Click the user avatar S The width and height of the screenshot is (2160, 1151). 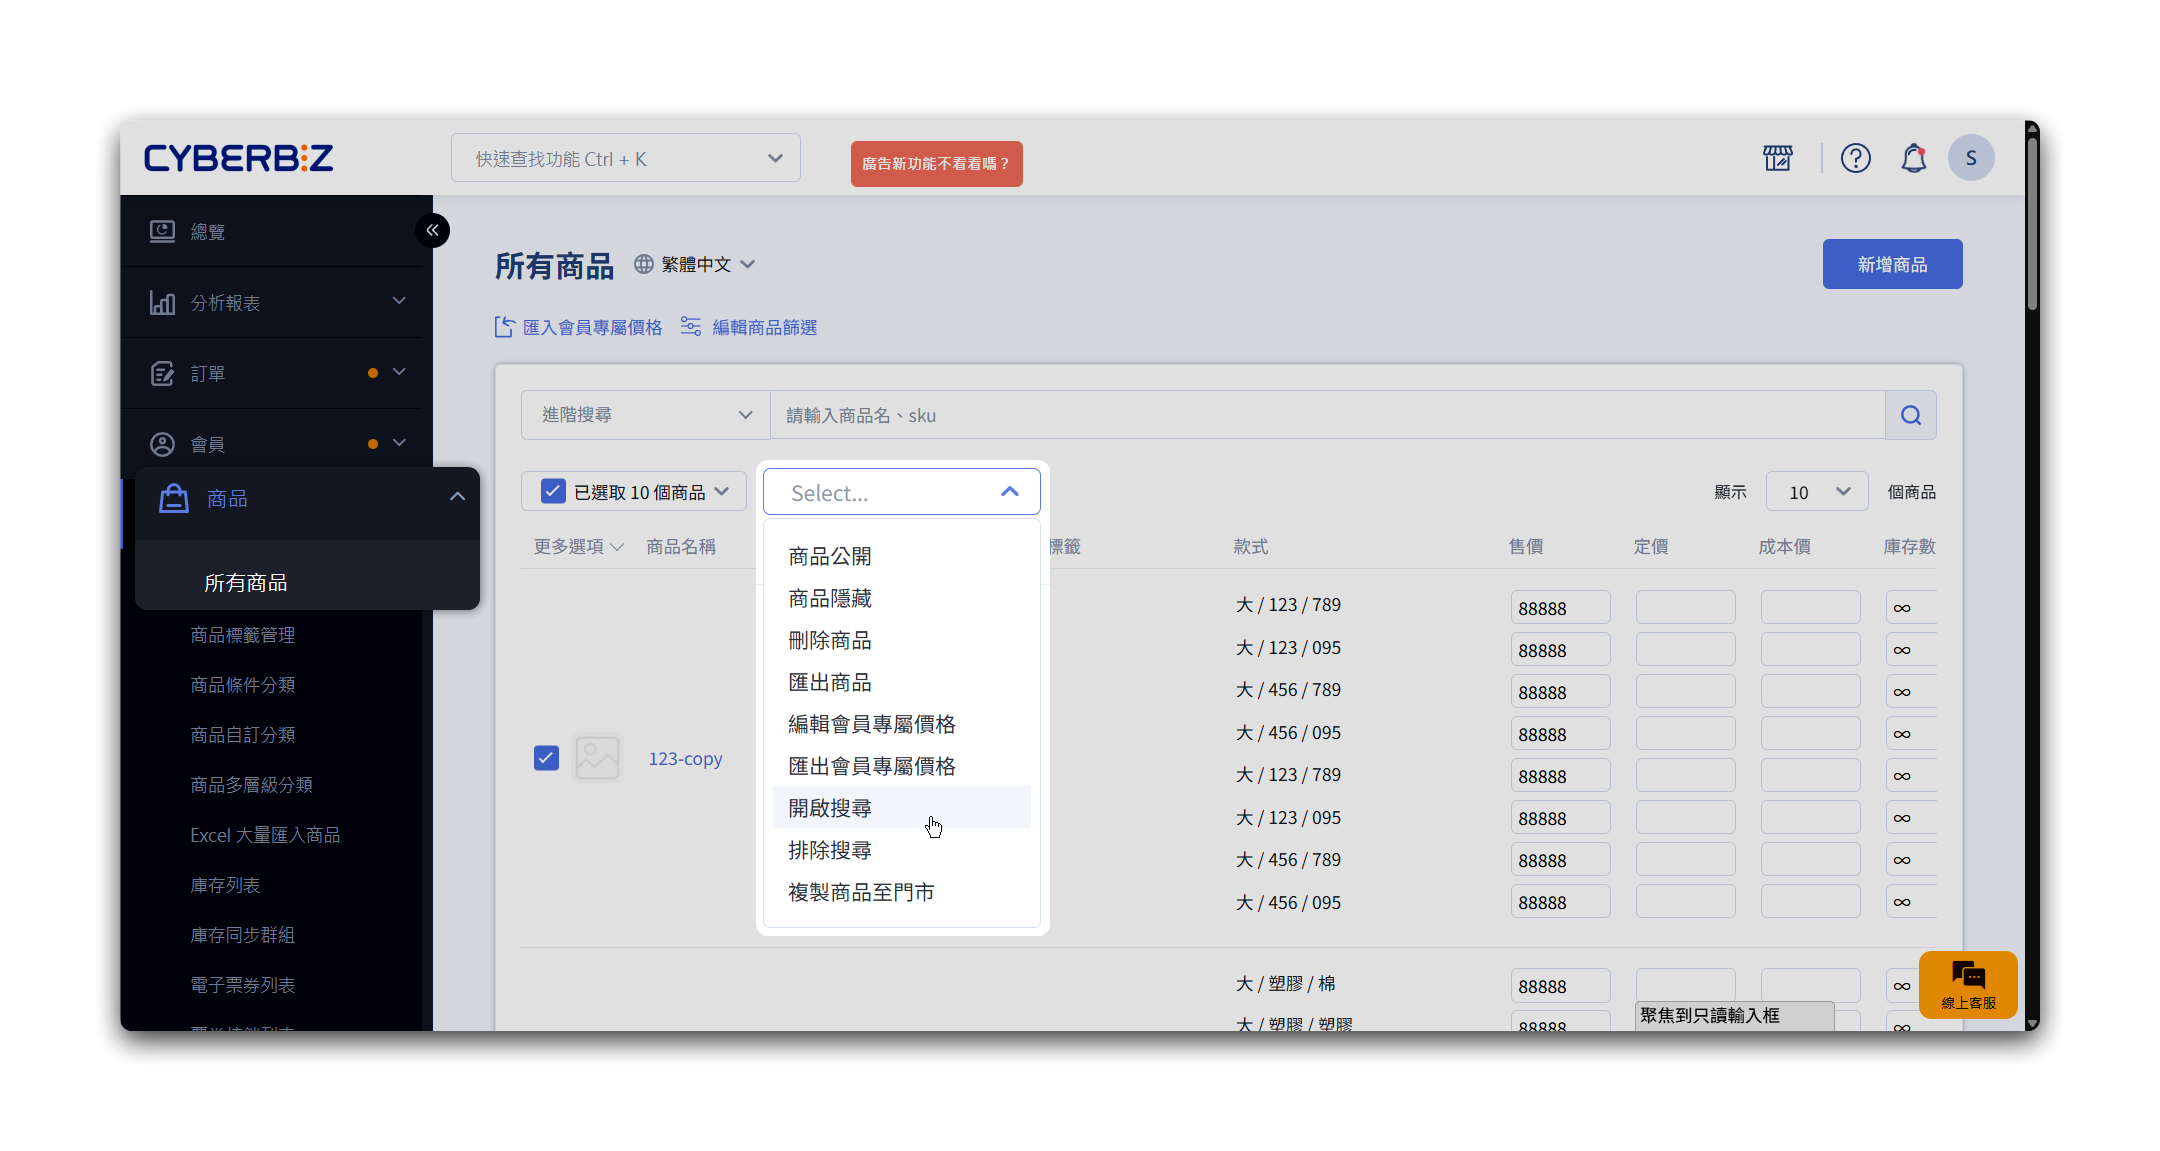(1970, 158)
